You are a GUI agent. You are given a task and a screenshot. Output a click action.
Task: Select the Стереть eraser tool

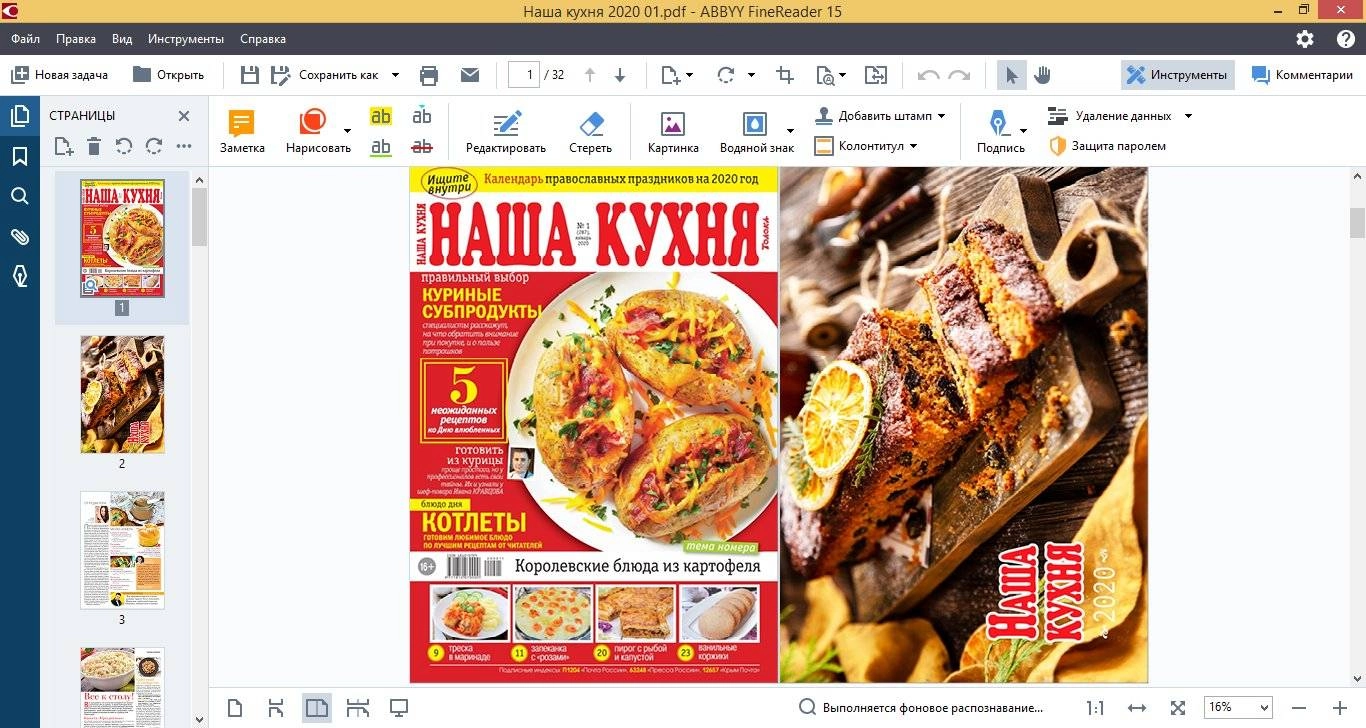(x=591, y=133)
